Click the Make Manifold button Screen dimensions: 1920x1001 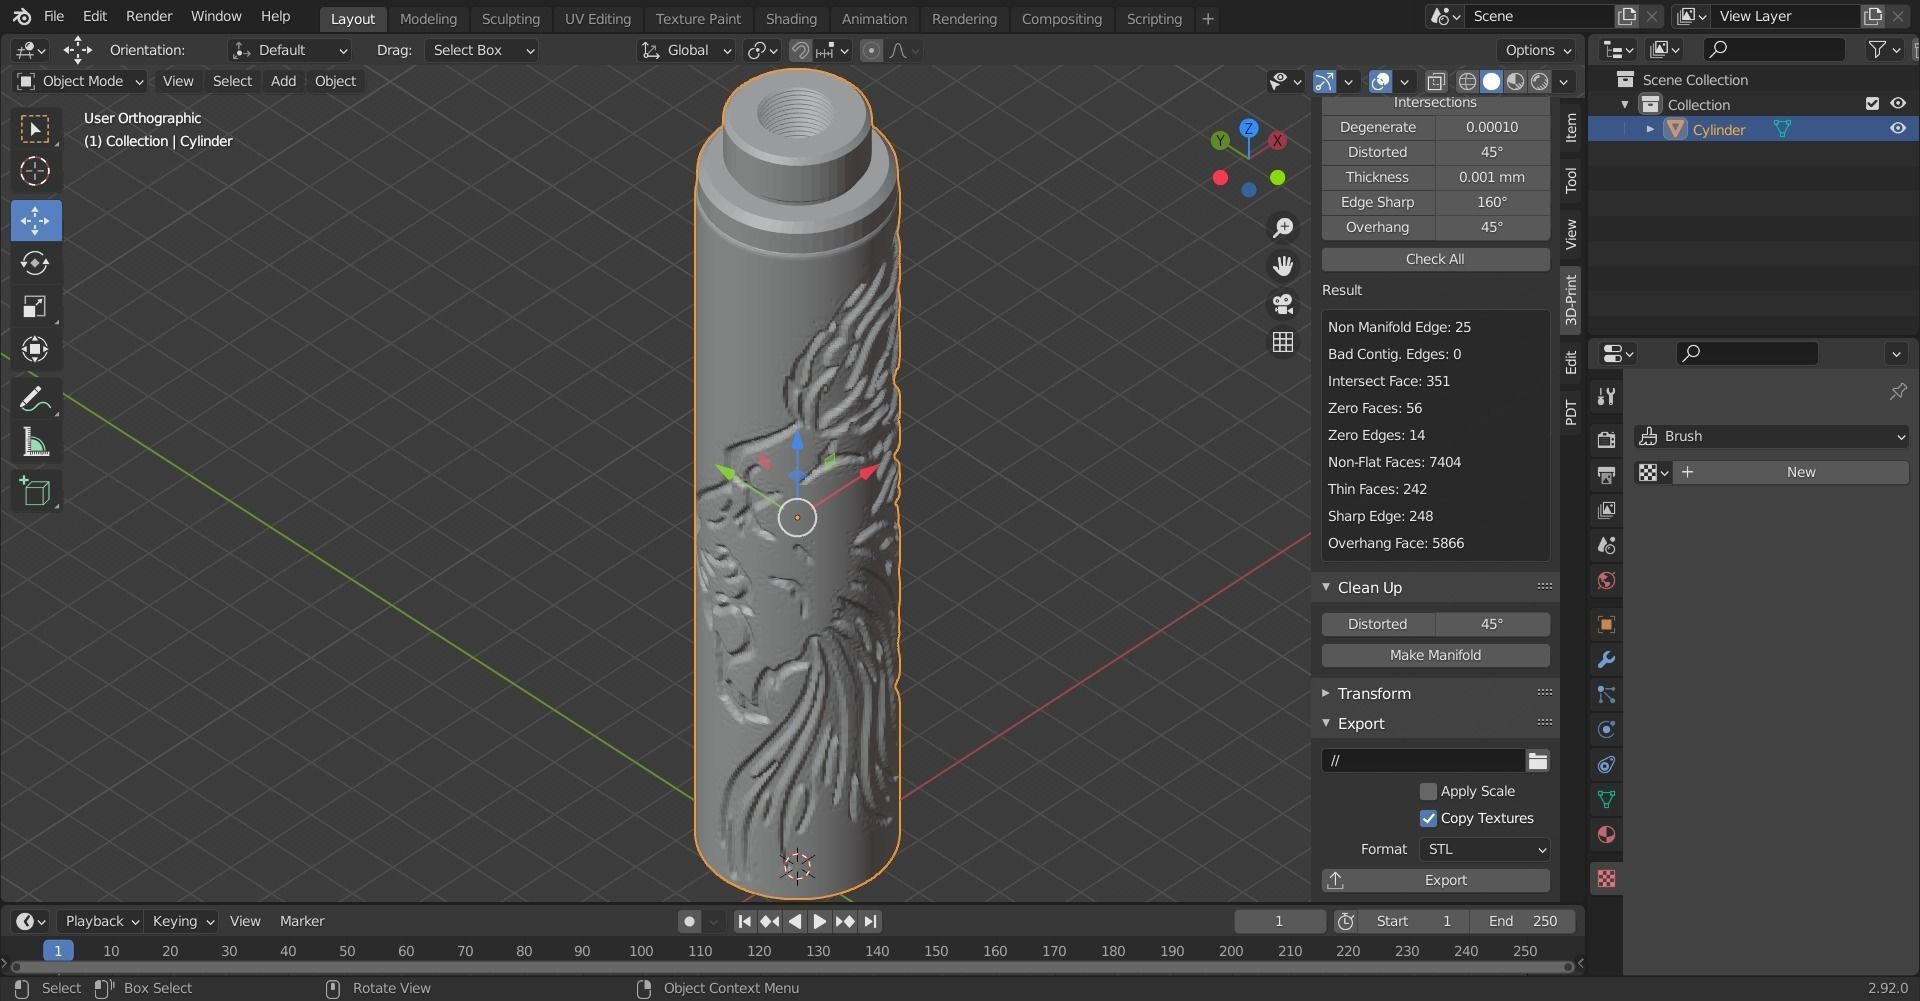[x=1435, y=655]
